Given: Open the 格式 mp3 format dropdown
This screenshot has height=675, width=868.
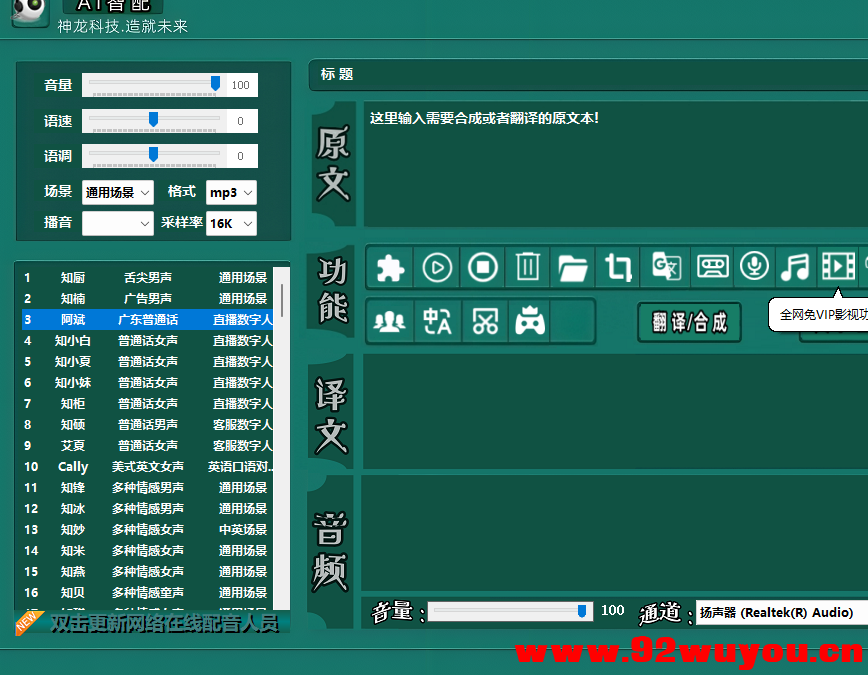Looking at the screenshot, I should pyautogui.click(x=231, y=191).
